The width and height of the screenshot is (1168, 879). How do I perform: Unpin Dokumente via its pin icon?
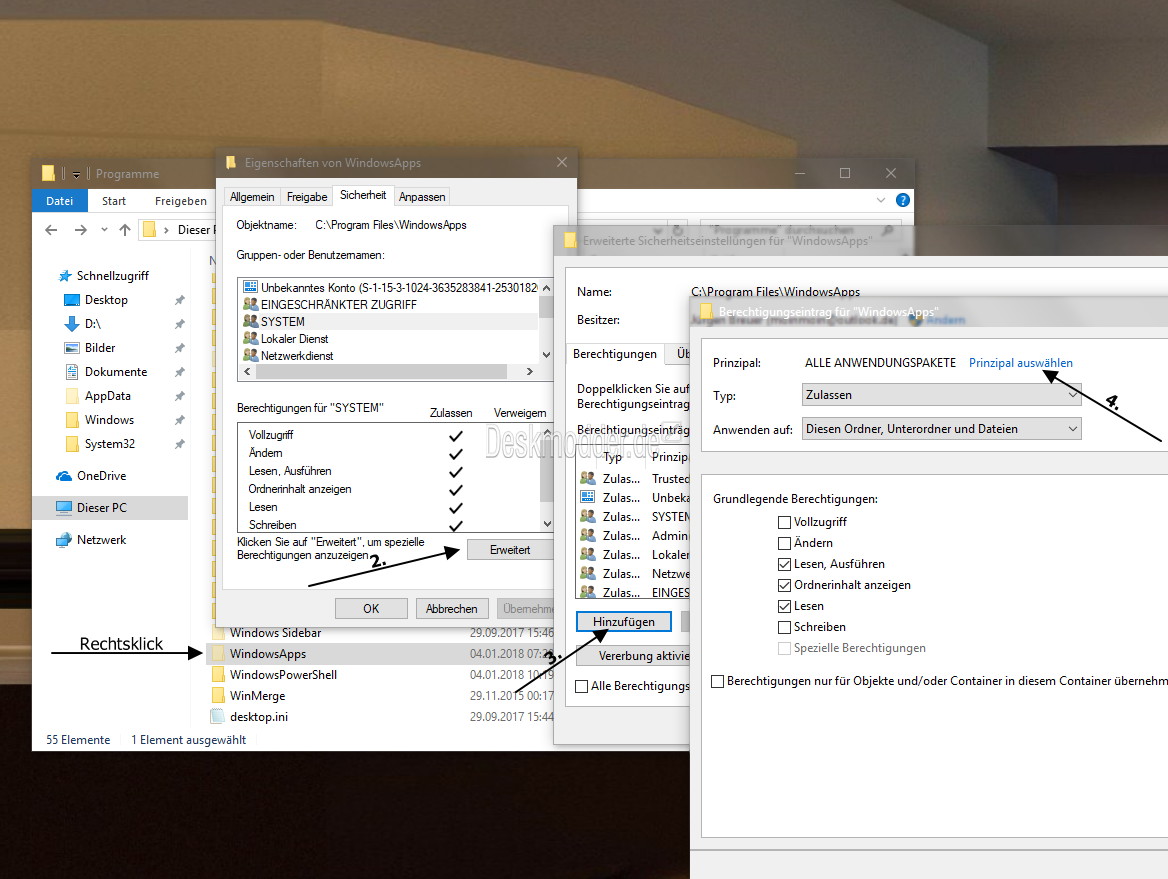point(180,372)
